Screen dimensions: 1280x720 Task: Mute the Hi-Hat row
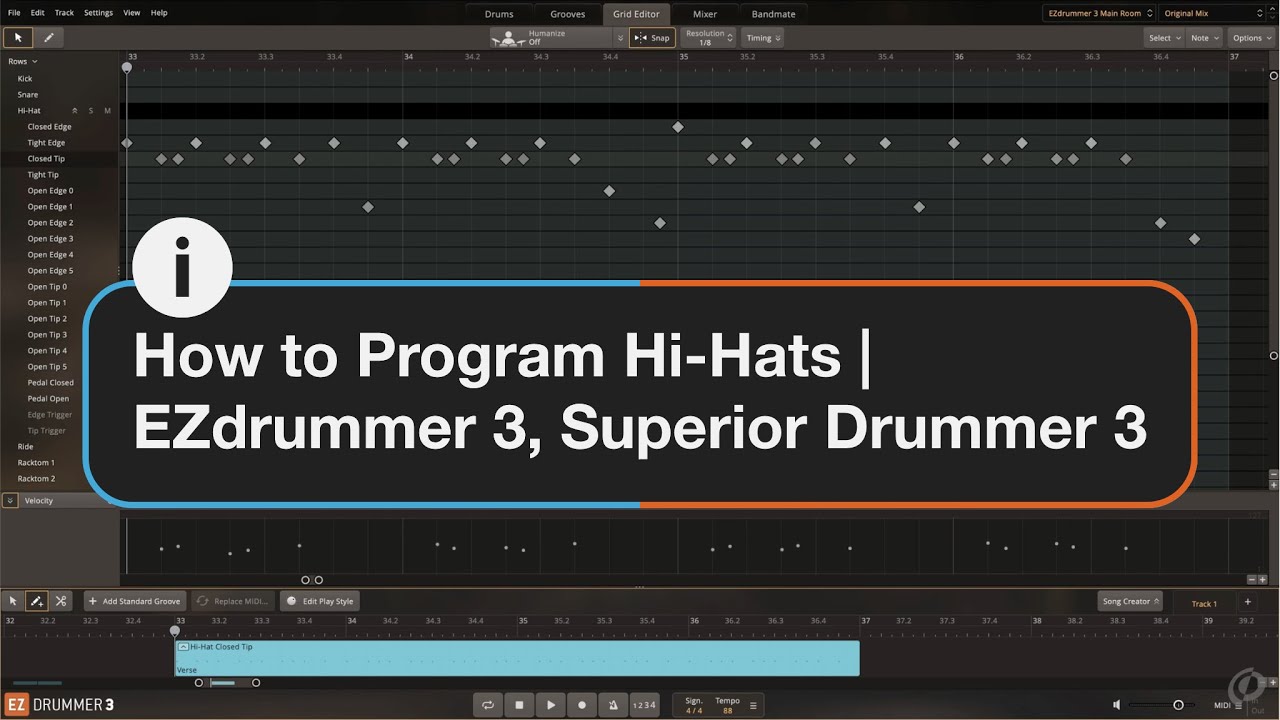point(107,111)
